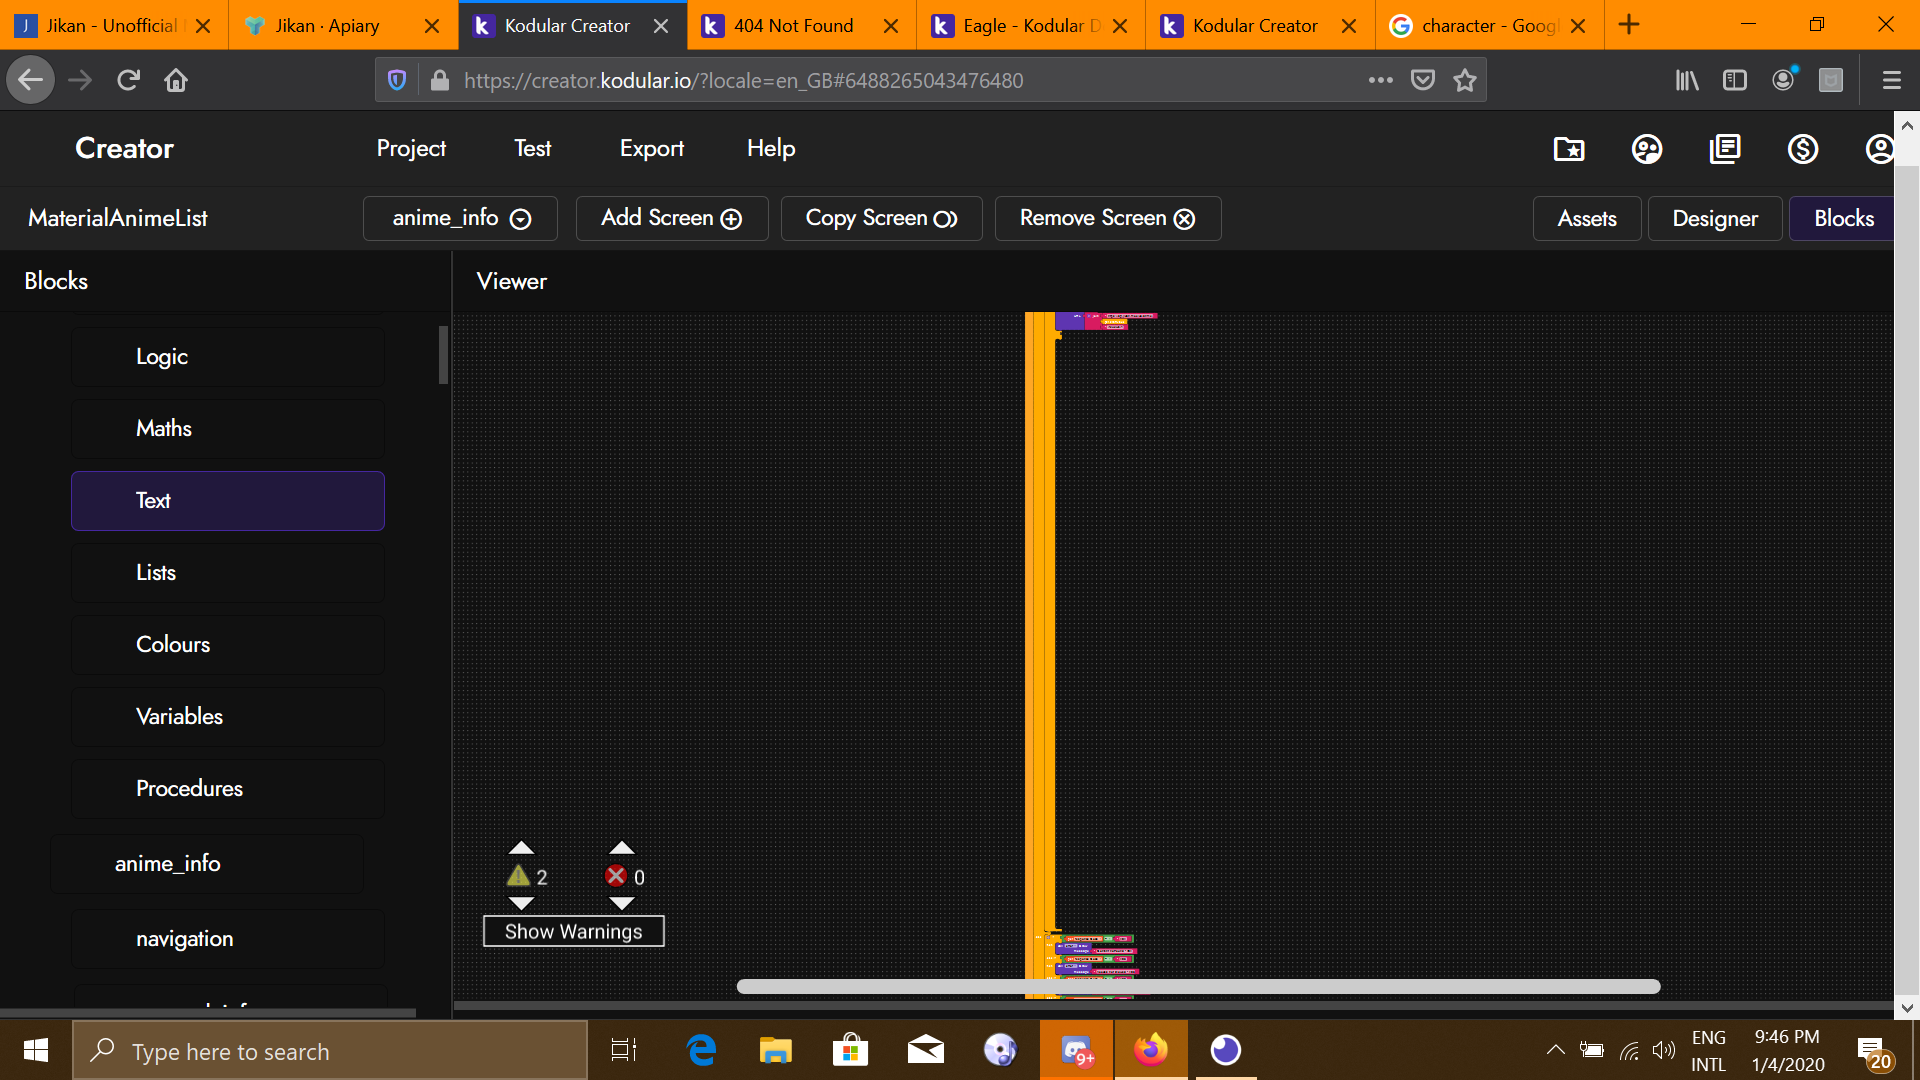
Task: Jump to previous warning arrow
Action: 521,848
